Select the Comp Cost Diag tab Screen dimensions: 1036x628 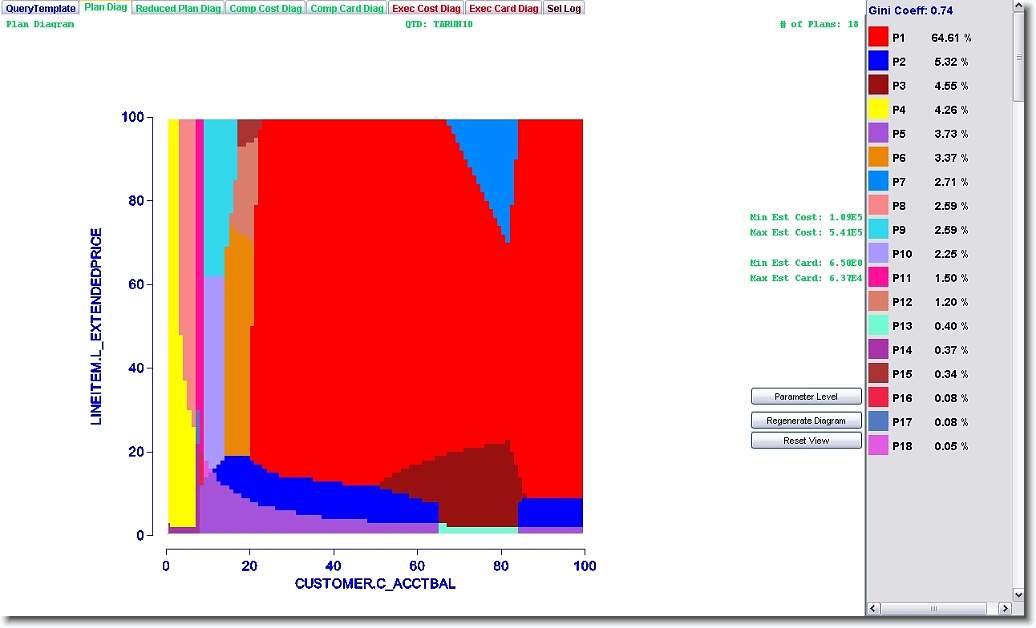pos(265,8)
